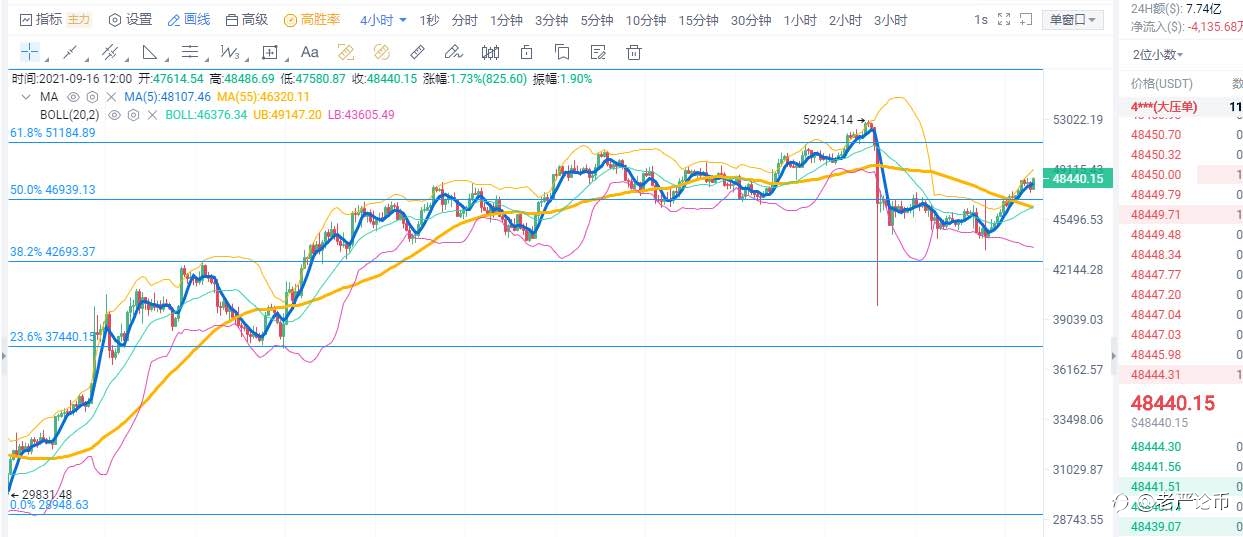The width and height of the screenshot is (1243, 537).
Task: Switch to 3小时 timeframe
Action: (x=890, y=20)
